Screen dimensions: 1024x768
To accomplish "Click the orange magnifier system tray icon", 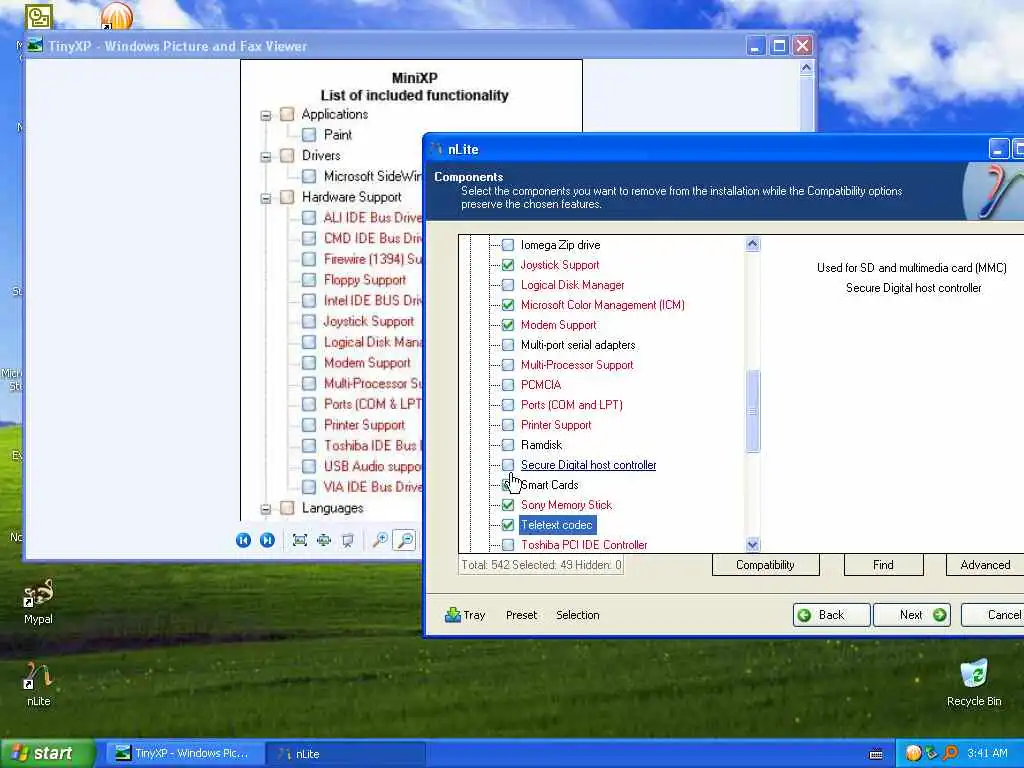I will (950, 753).
